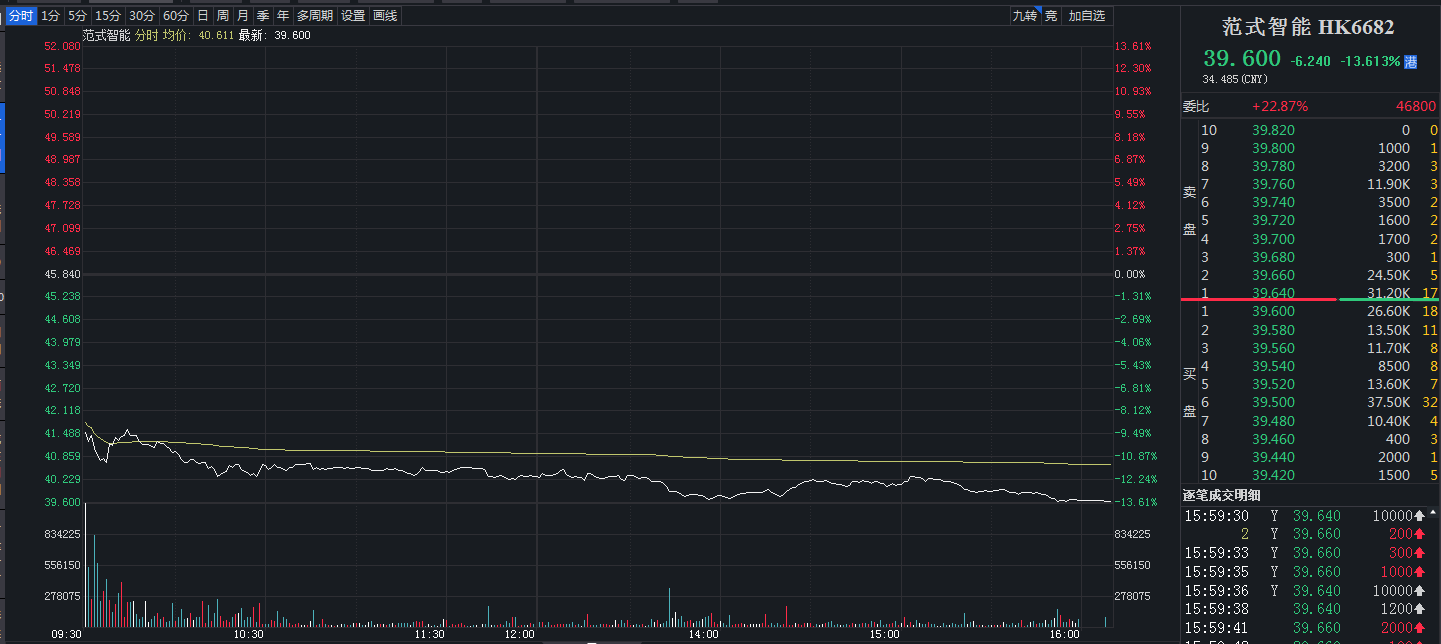The width and height of the screenshot is (1441, 644).
Task: Select the 周 weekly chart period
Action: coord(220,15)
